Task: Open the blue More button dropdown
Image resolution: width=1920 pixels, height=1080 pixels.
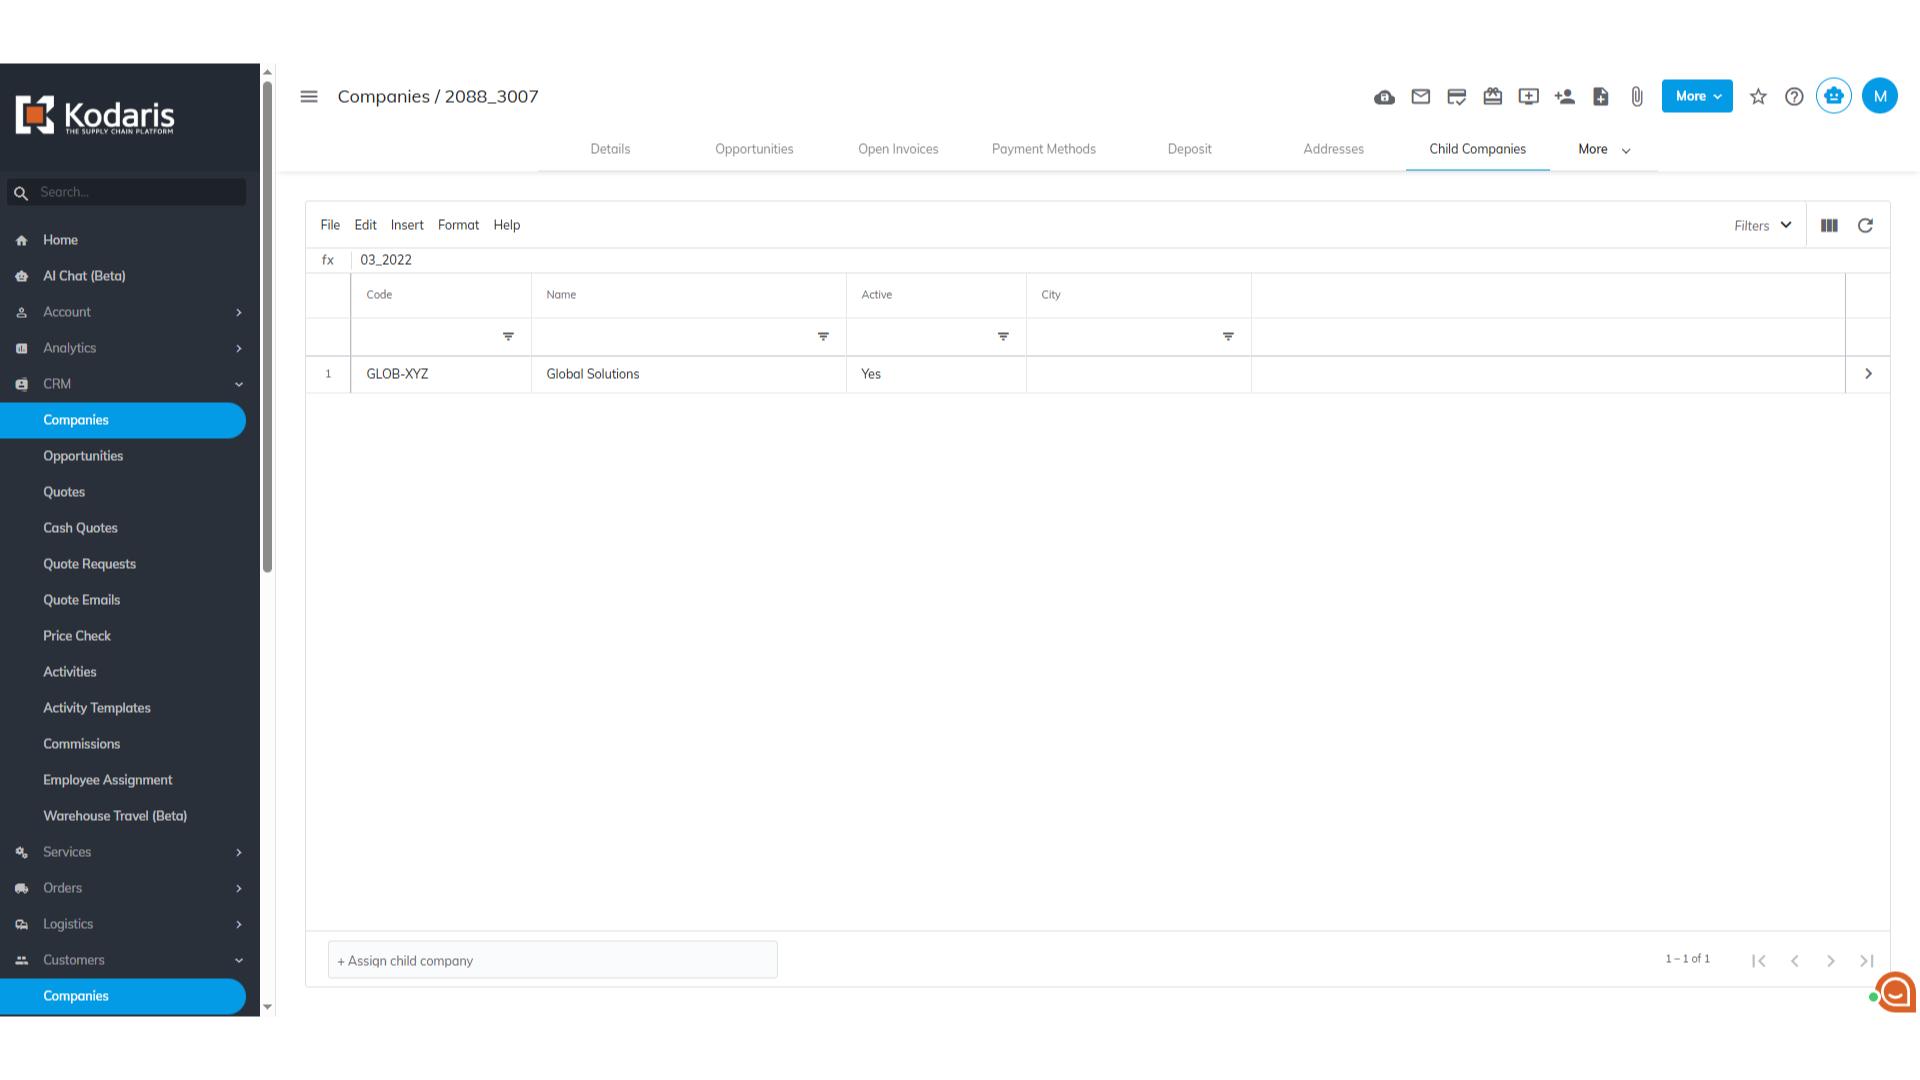Action: pos(1697,97)
